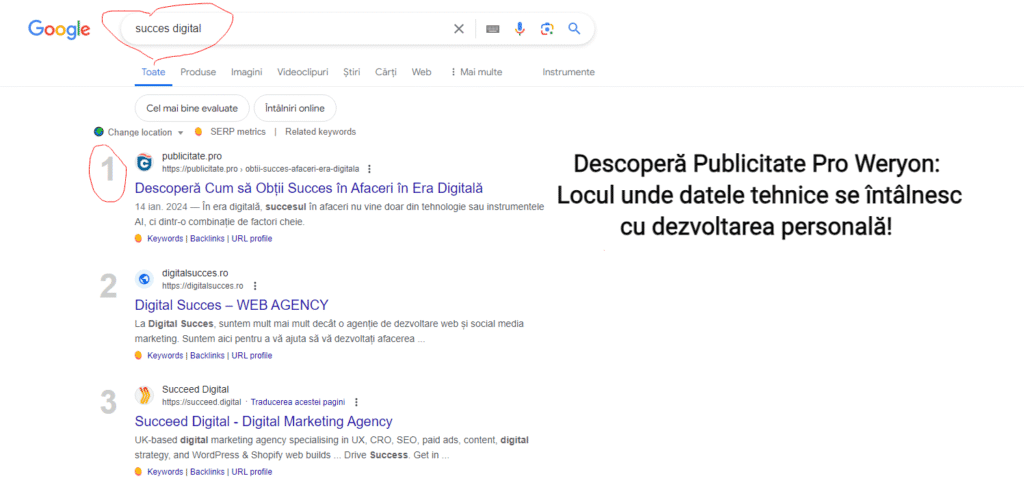Click URL profile under publicitate.pro result
1024x500 pixels.
click(x=251, y=239)
